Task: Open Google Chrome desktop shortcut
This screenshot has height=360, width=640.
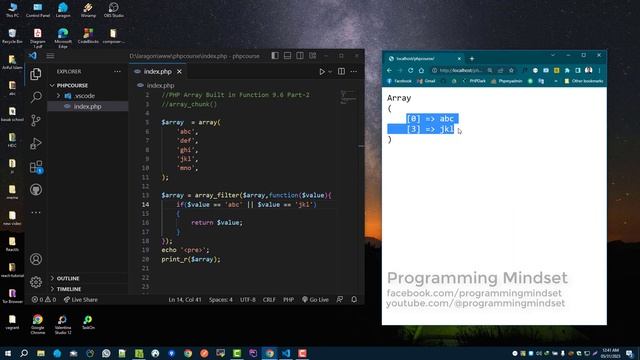Action: coord(38,324)
